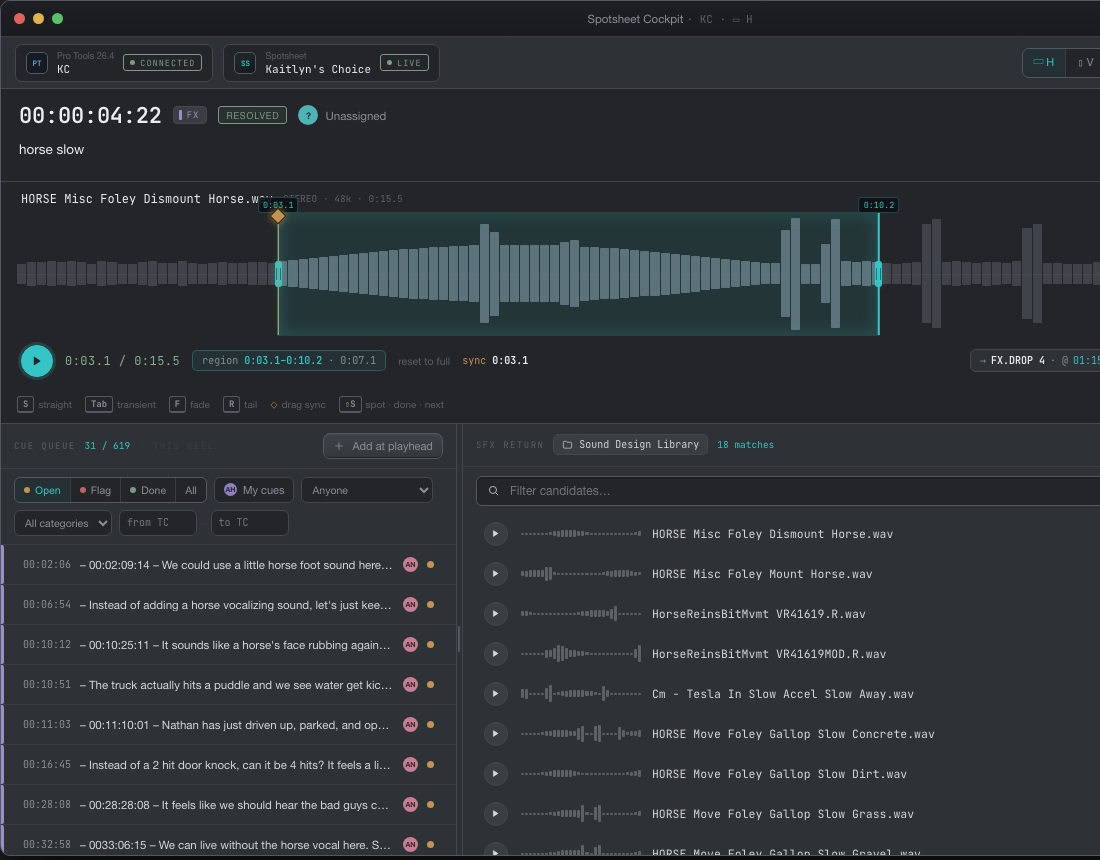Viewport: 1100px width, 860px height.
Task: Open cue 00:16:45 door knock 4 hits
Action: 229,765
